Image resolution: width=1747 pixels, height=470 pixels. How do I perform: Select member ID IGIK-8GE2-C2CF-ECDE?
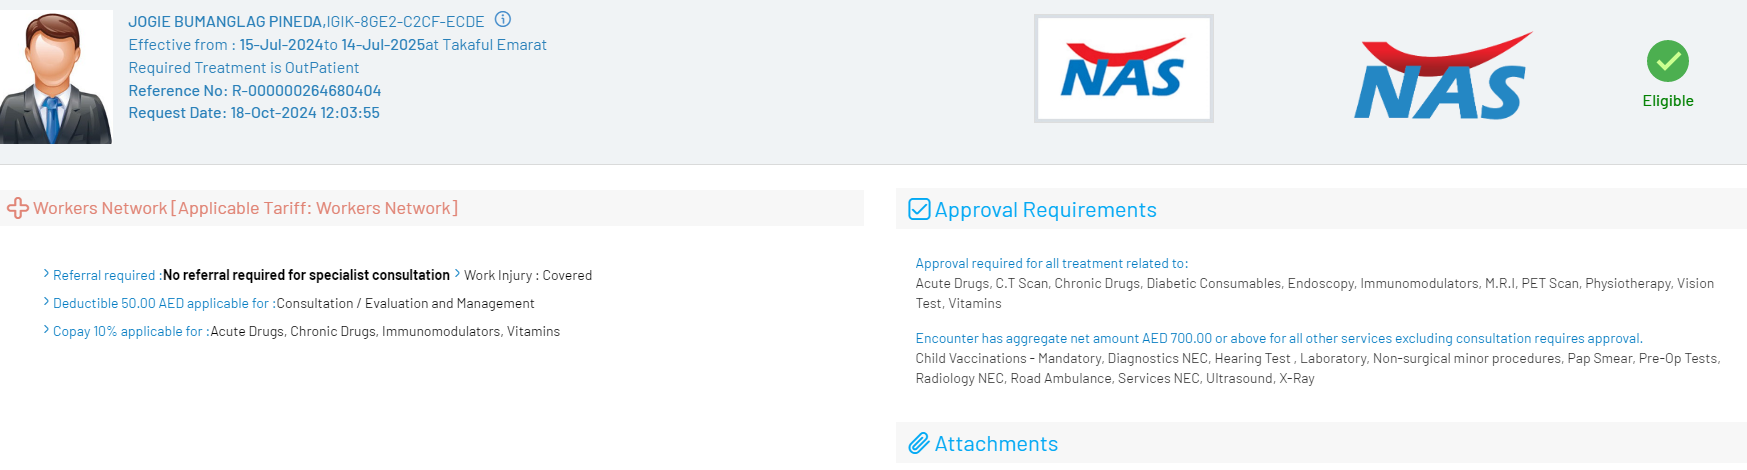point(406,21)
